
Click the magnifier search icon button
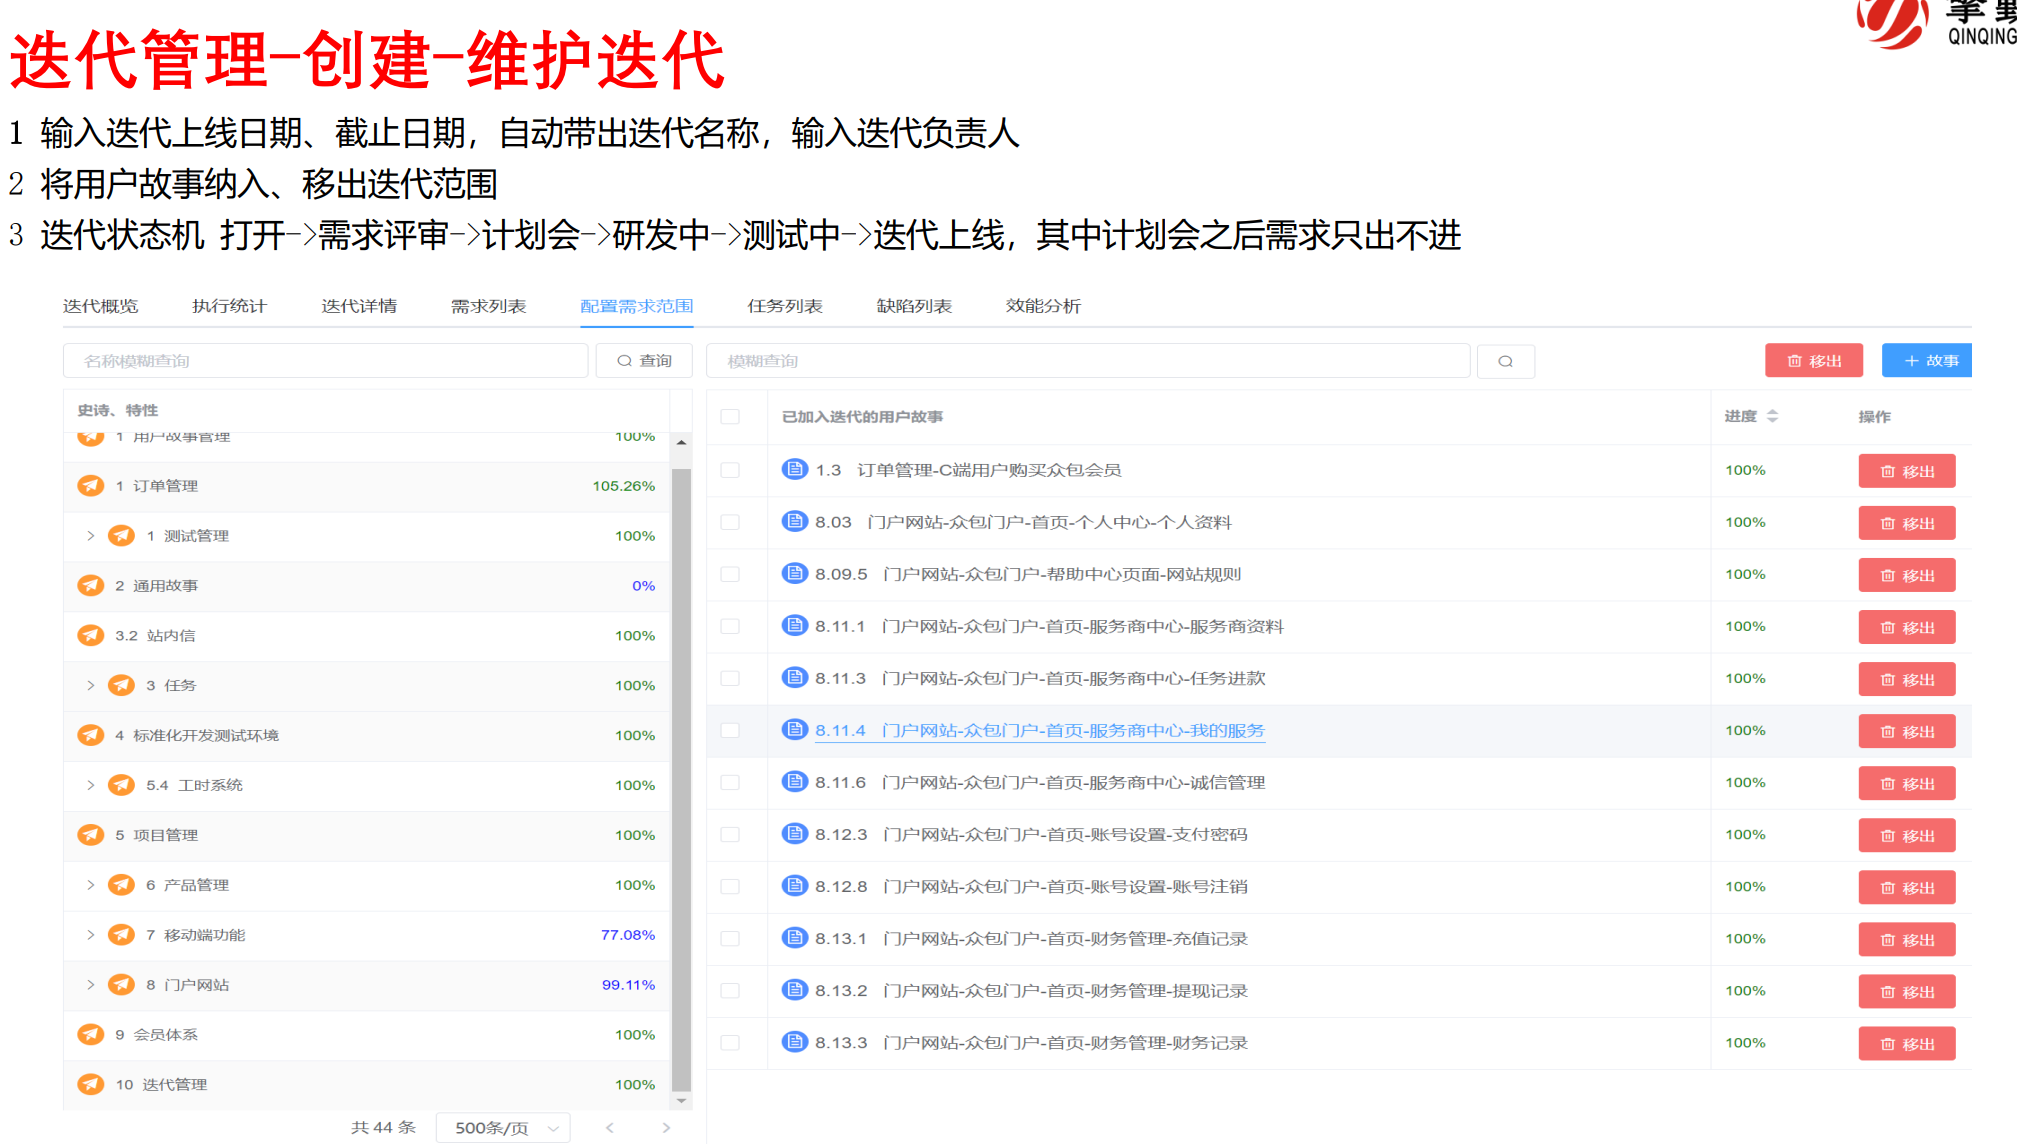[x=1505, y=361]
